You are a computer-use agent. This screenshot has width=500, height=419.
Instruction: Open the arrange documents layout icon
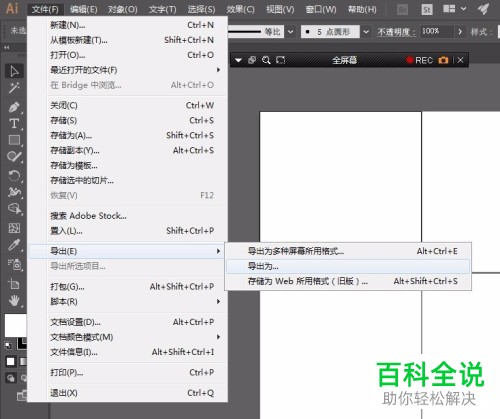point(449,9)
